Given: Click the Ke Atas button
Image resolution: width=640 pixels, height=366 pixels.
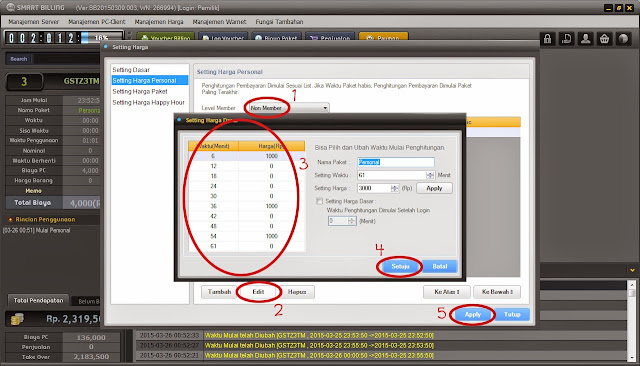Looking at the screenshot, I should pyautogui.click(x=447, y=292).
